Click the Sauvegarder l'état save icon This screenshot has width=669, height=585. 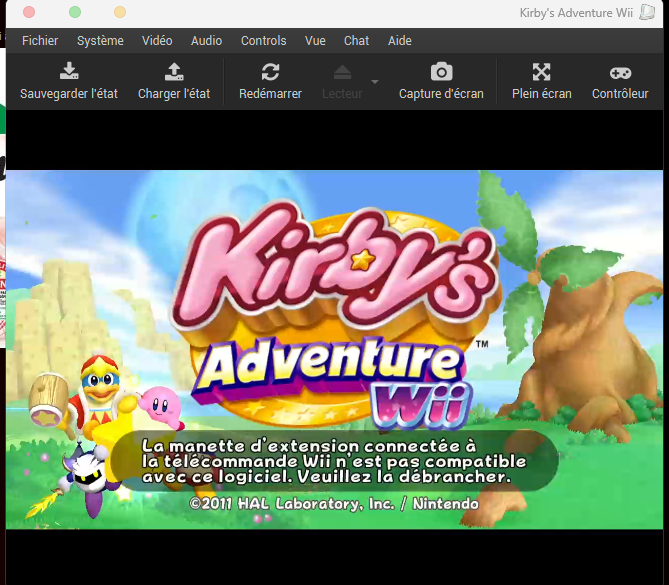69,72
